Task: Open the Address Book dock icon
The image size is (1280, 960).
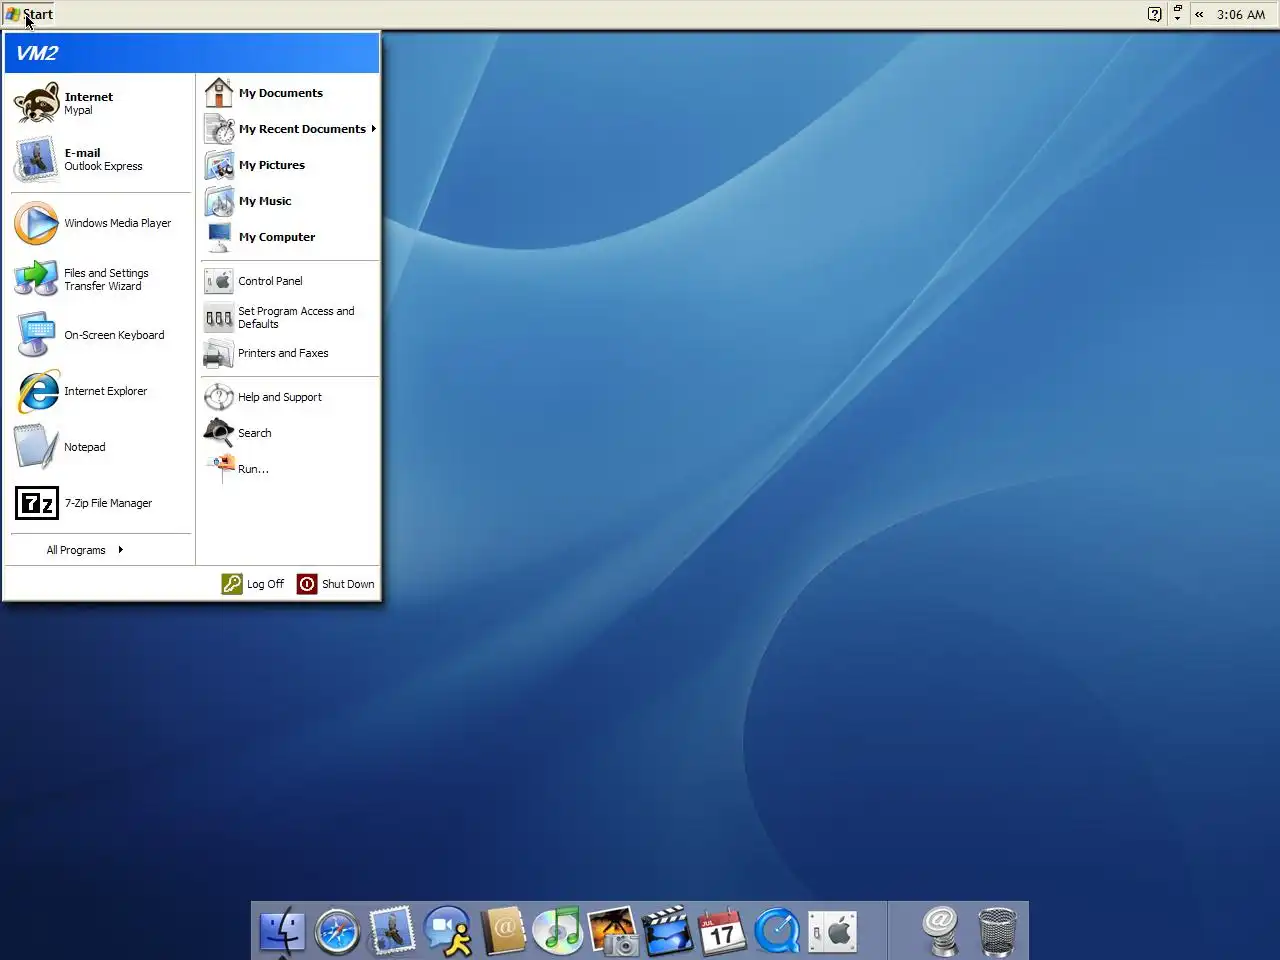Action: point(503,931)
